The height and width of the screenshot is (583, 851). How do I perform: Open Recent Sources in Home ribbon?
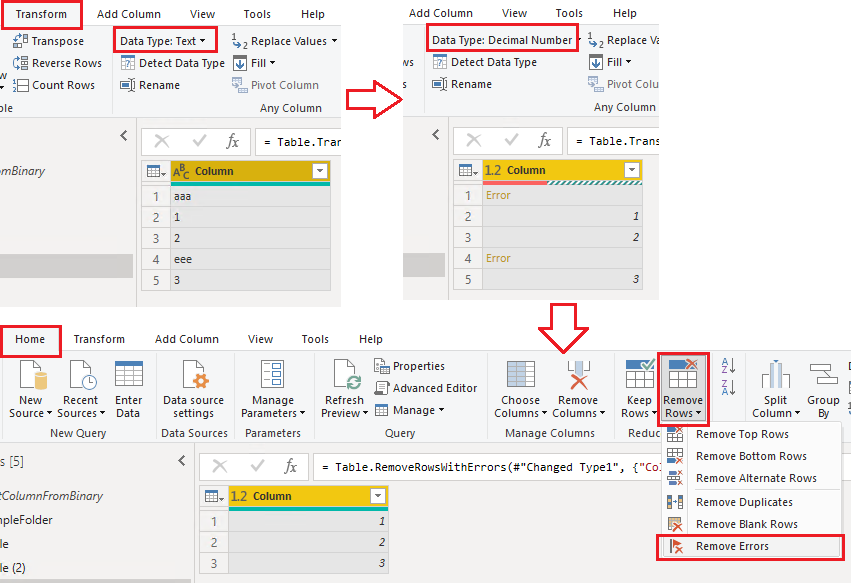(x=80, y=389)
